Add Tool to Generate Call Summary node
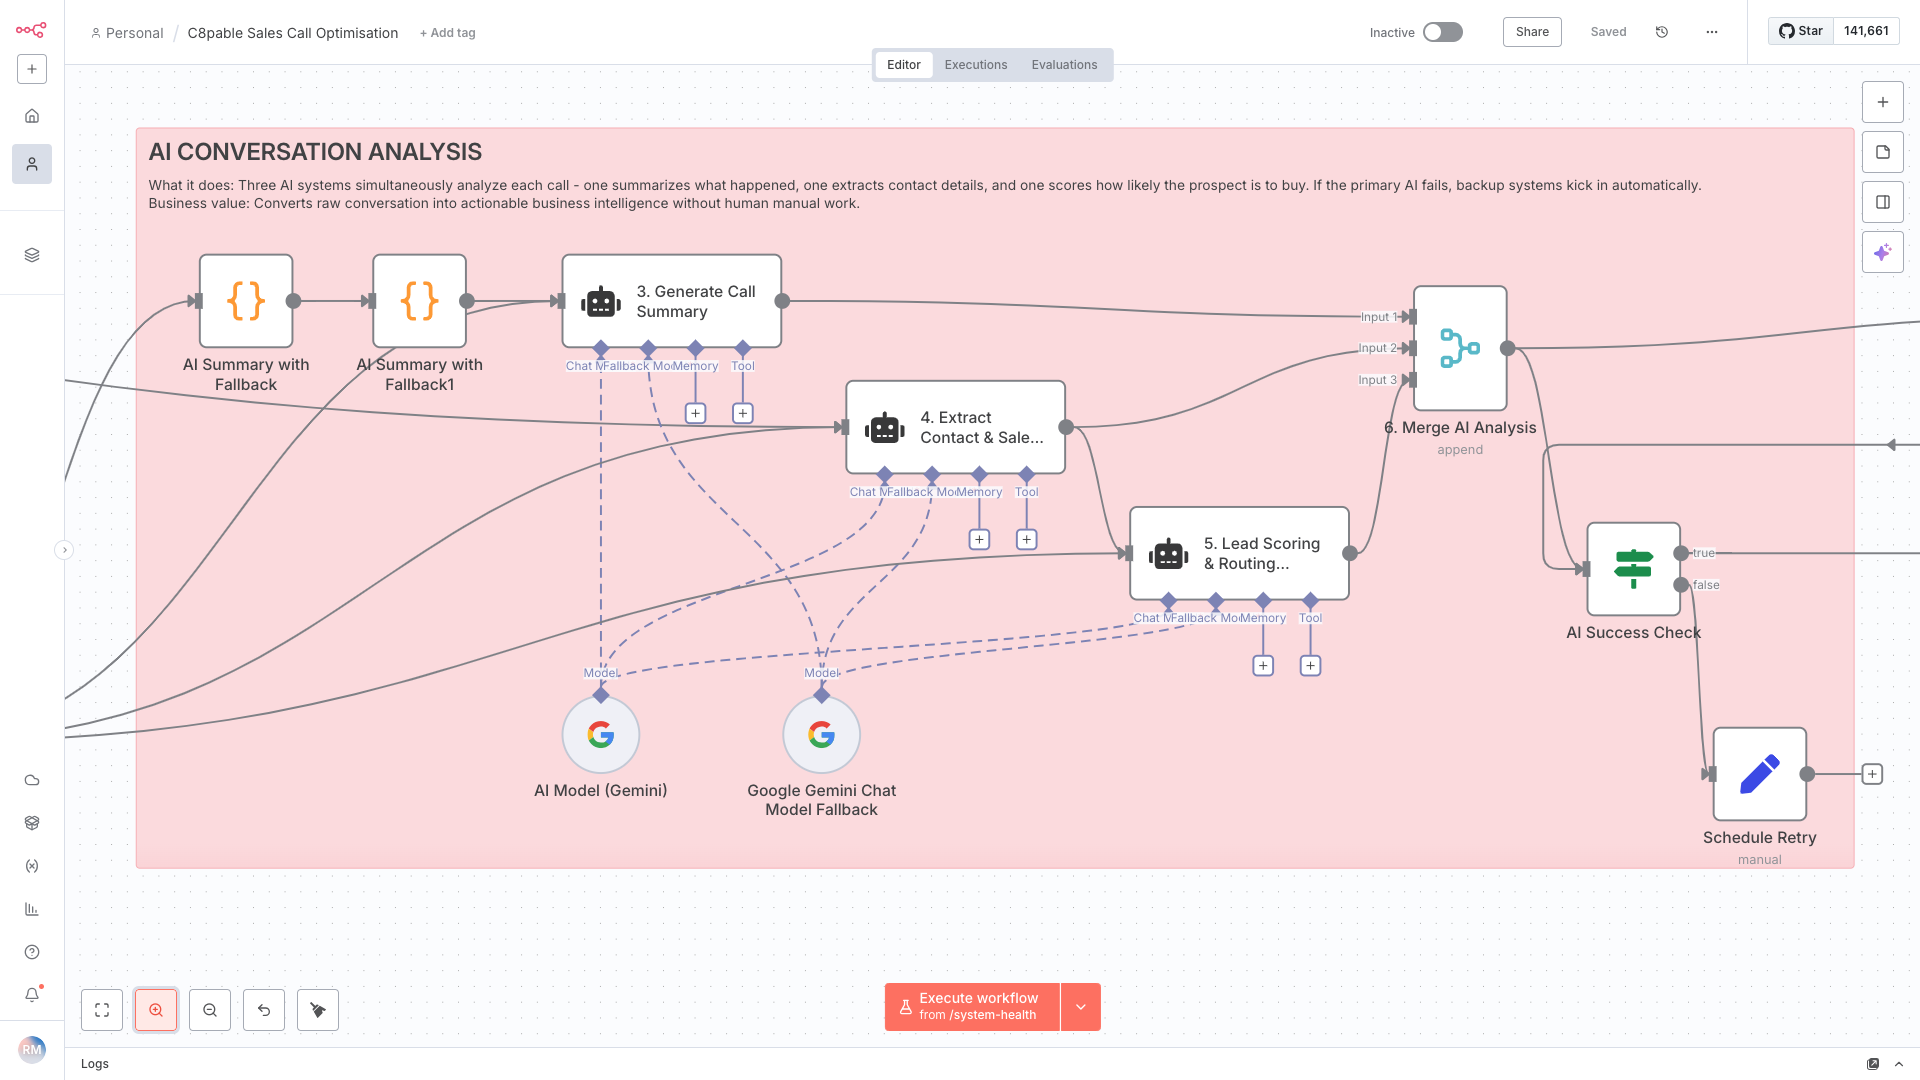Screen dimensions: 1920x1080 pyautogui.click(x=743, y=413)
